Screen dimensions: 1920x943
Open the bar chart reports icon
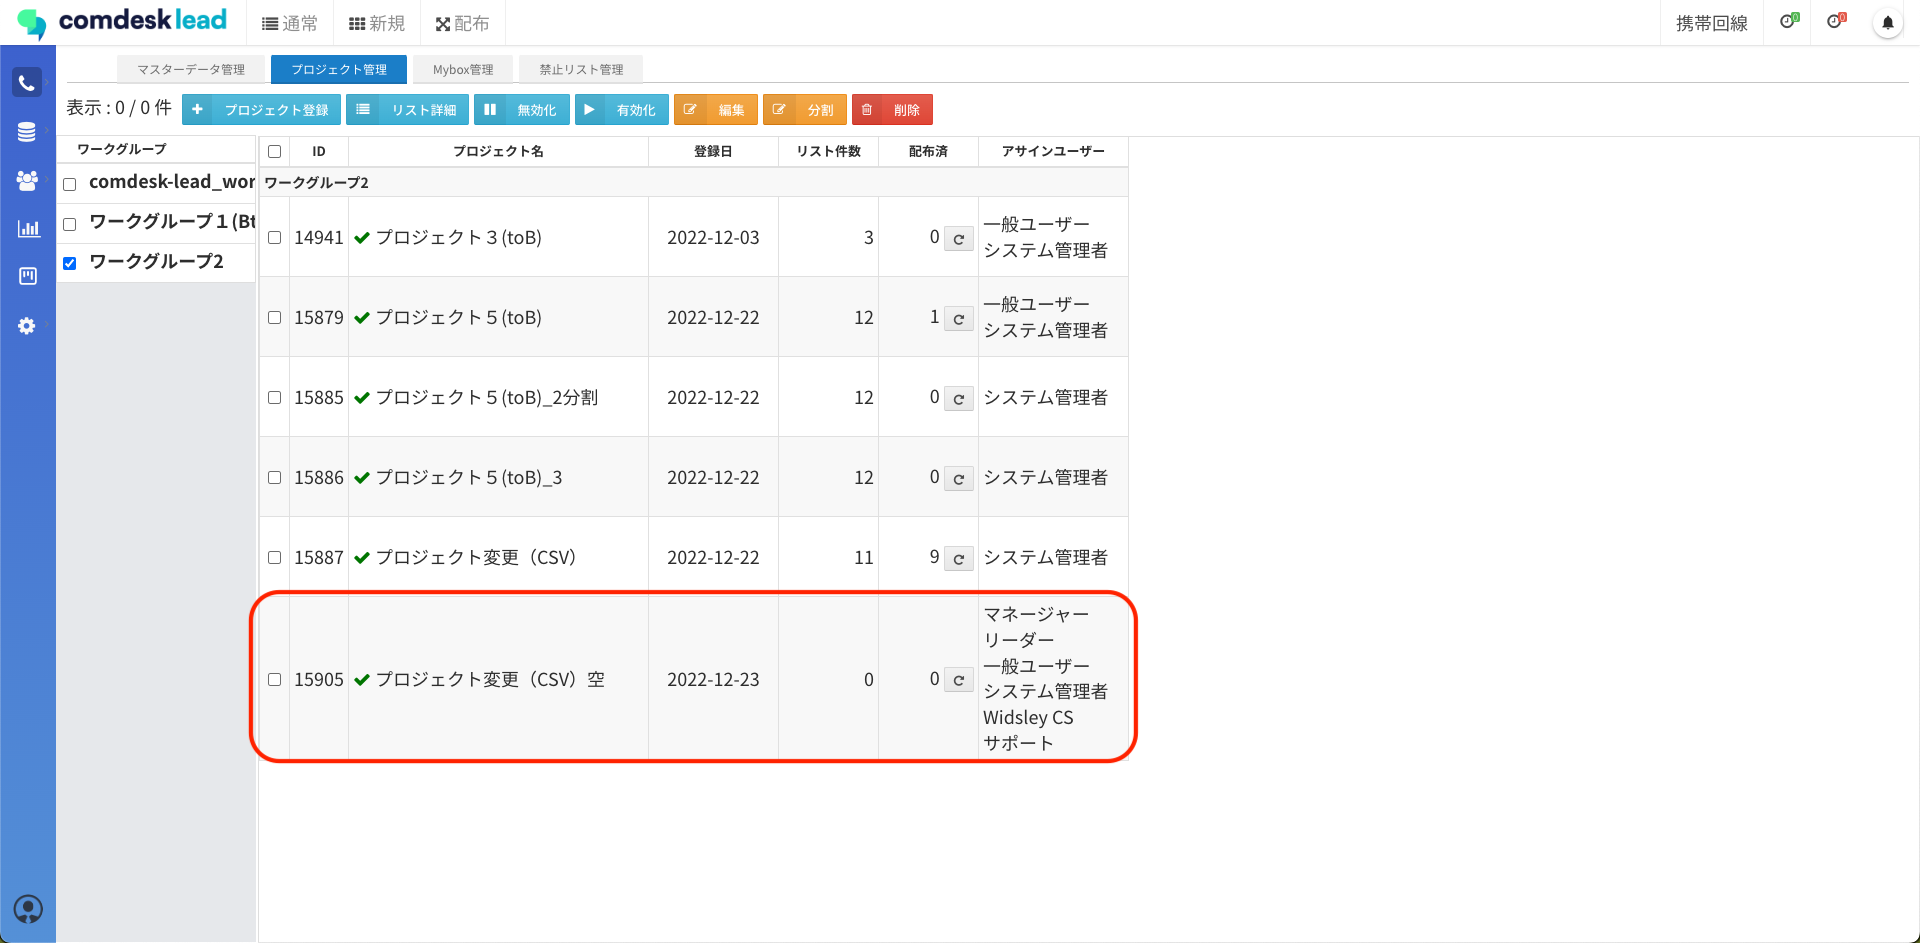click(x=28, y=228)
